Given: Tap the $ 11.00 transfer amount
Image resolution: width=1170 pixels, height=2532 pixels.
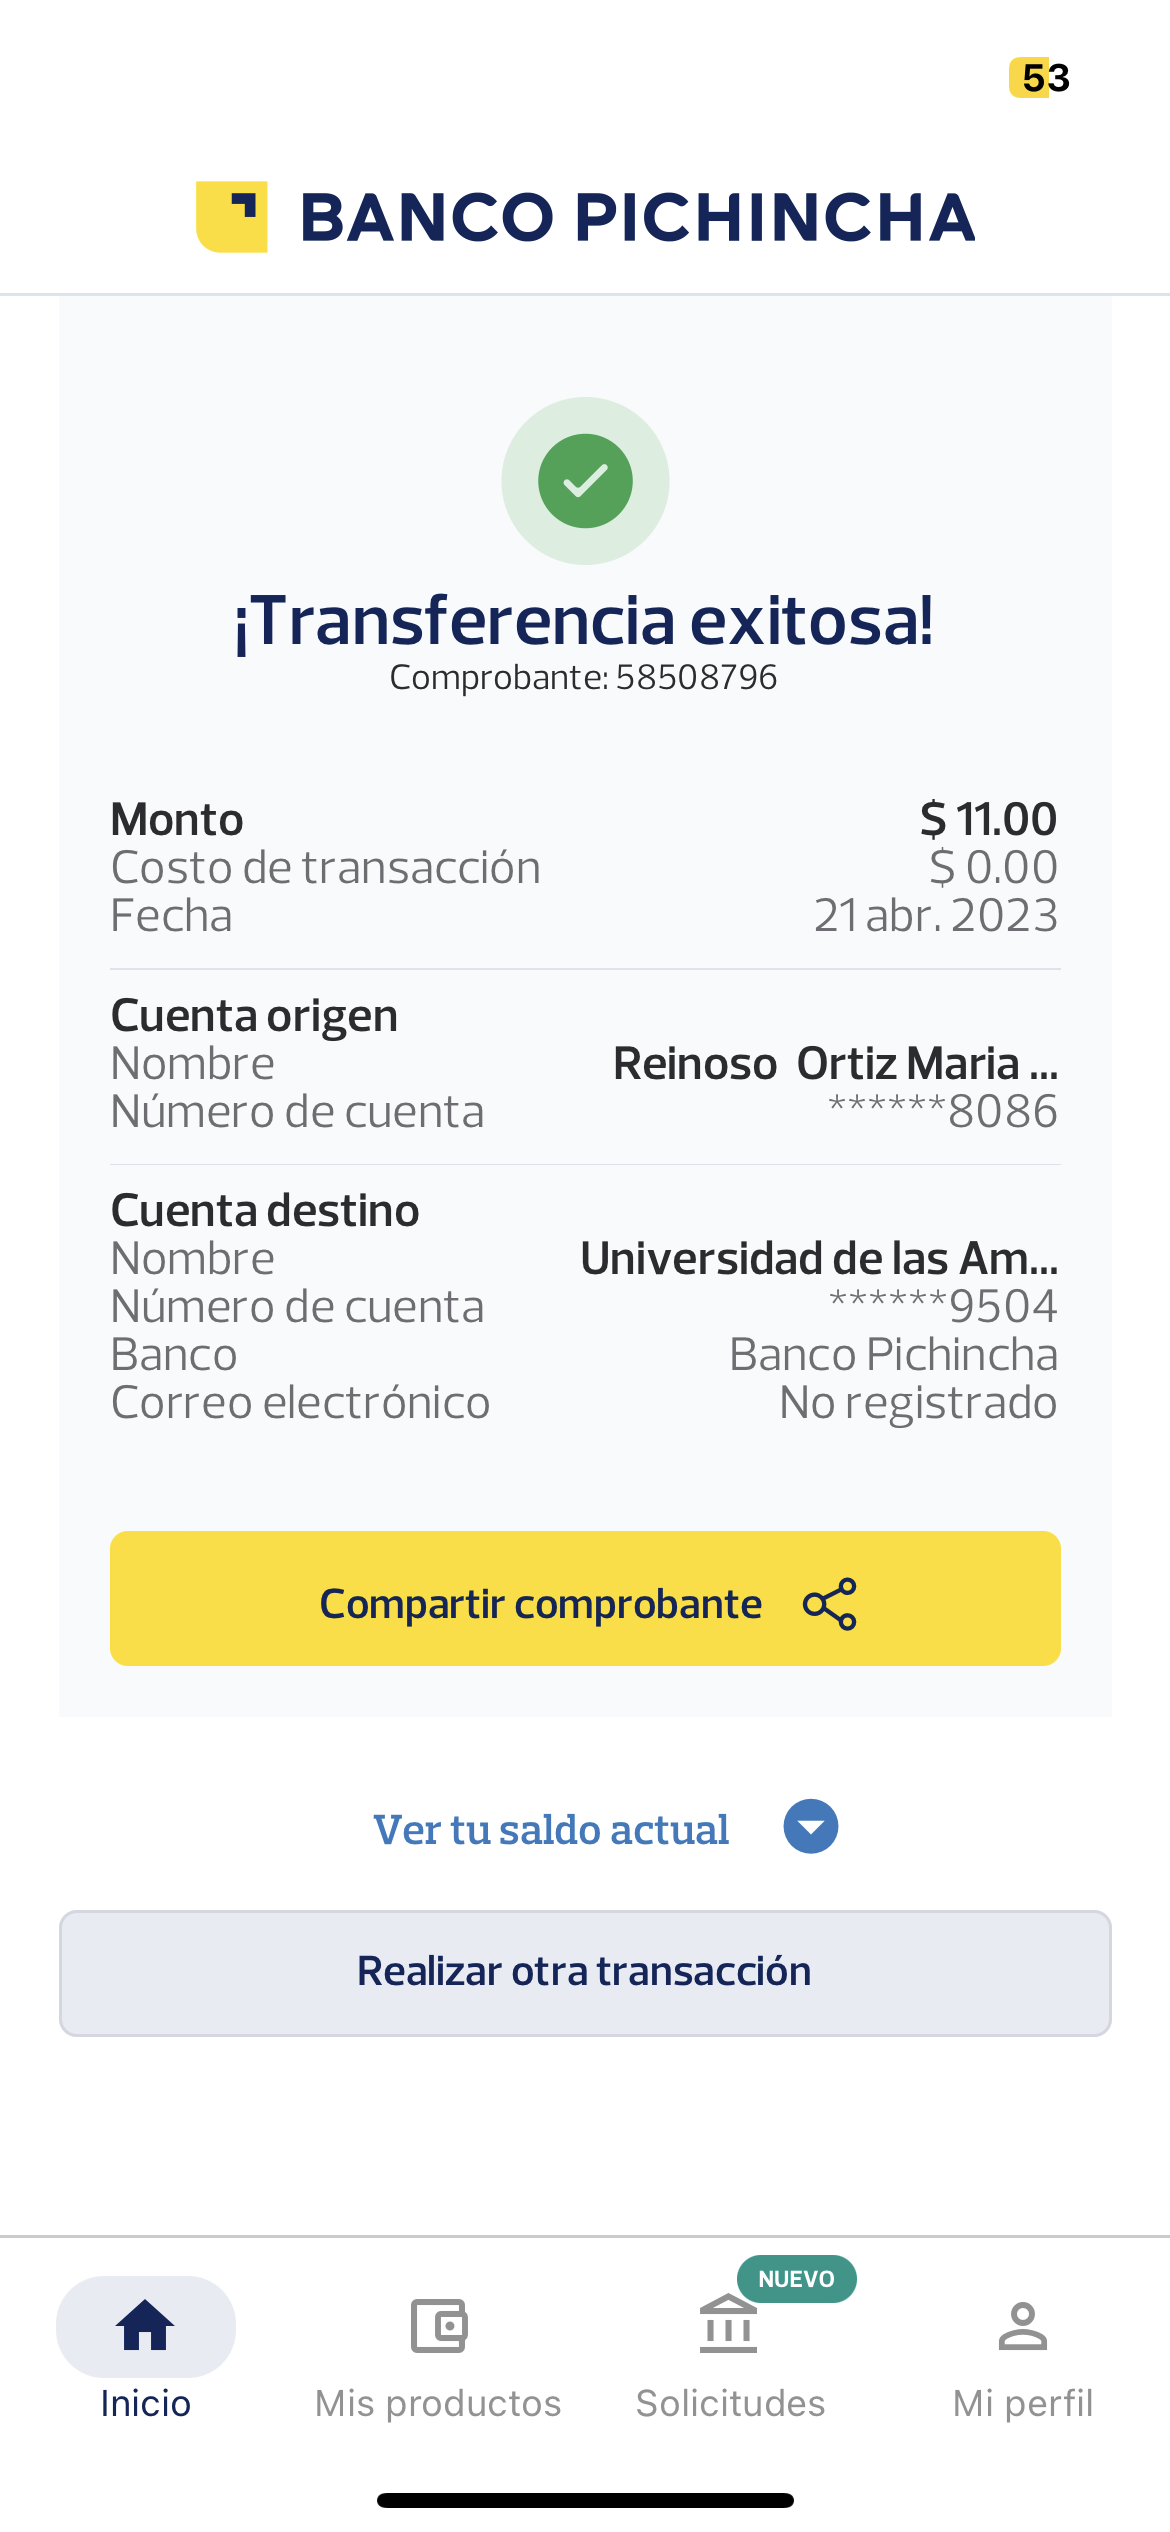Looking at the screenshot, I should coord(988,820).
